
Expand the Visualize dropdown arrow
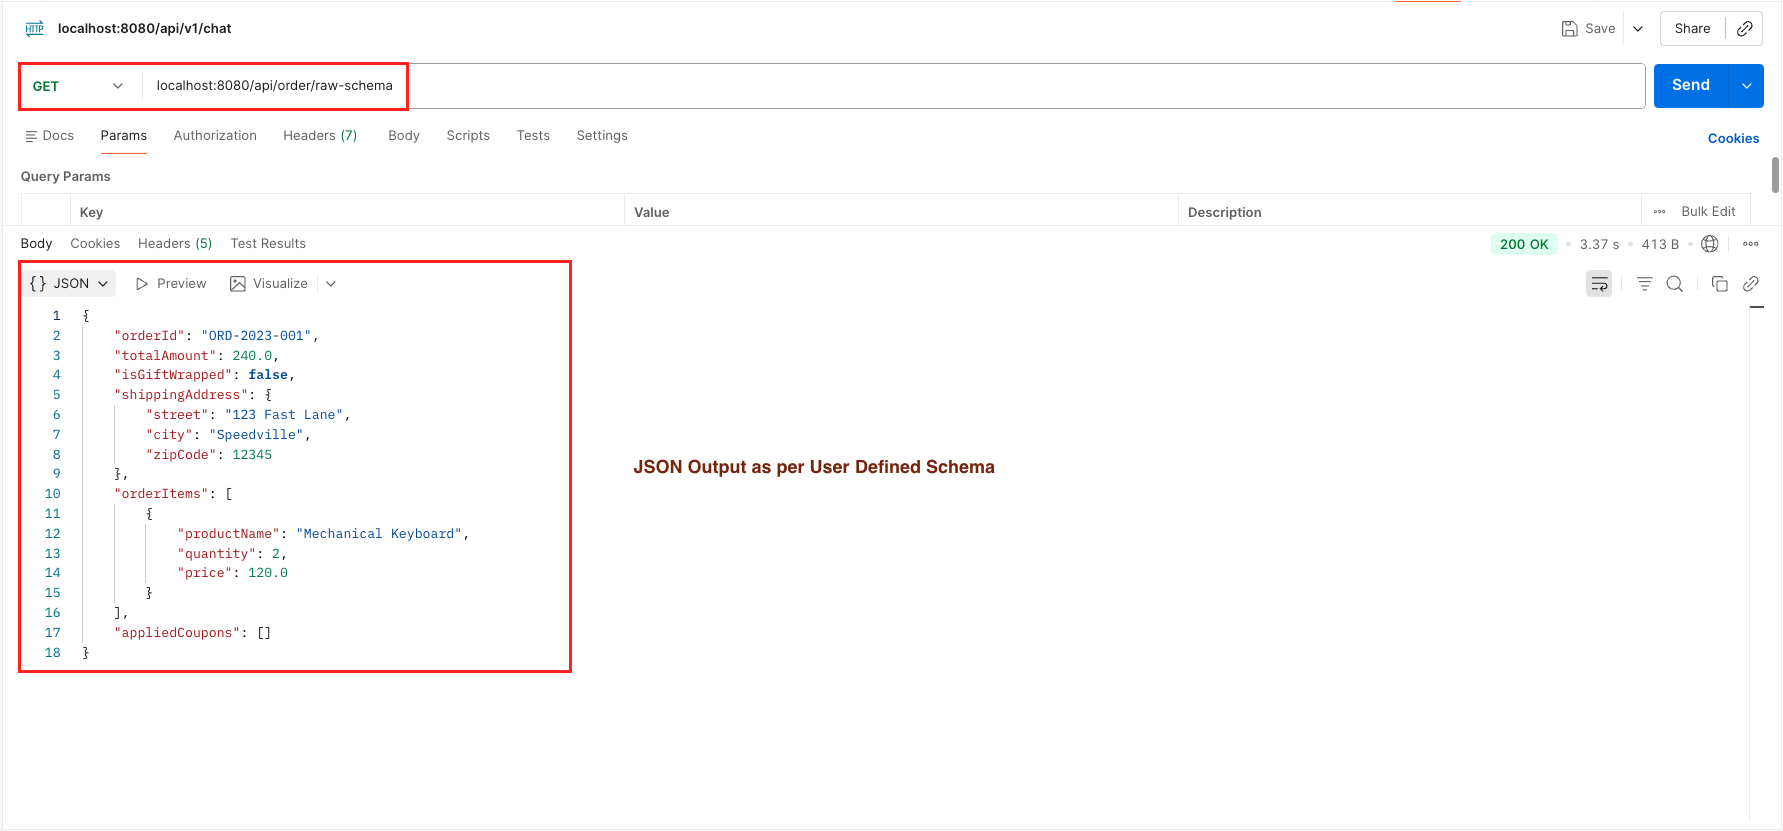click(331, 284)
